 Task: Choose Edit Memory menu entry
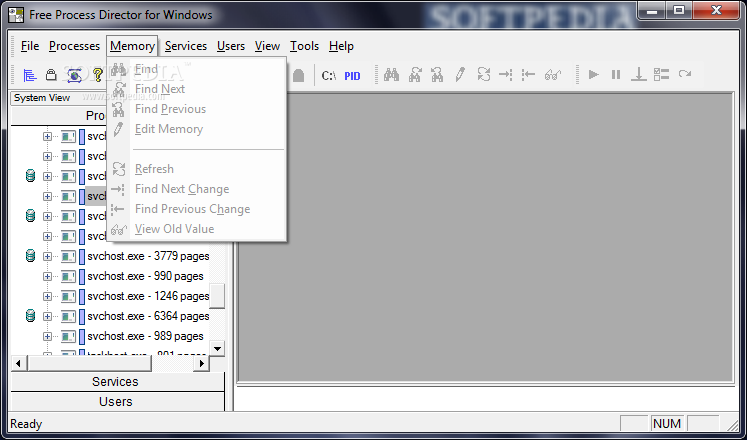pyautogui.click(x=197, y=129)
